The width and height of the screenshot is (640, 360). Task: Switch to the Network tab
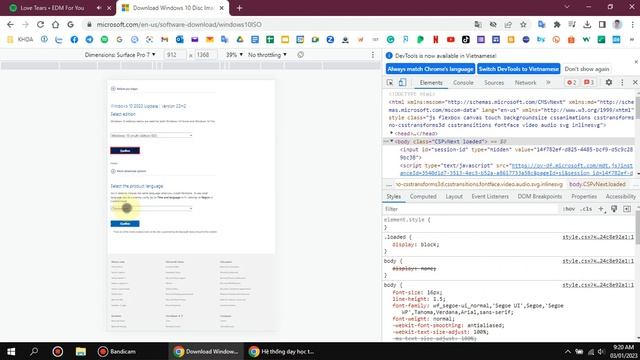525,82
